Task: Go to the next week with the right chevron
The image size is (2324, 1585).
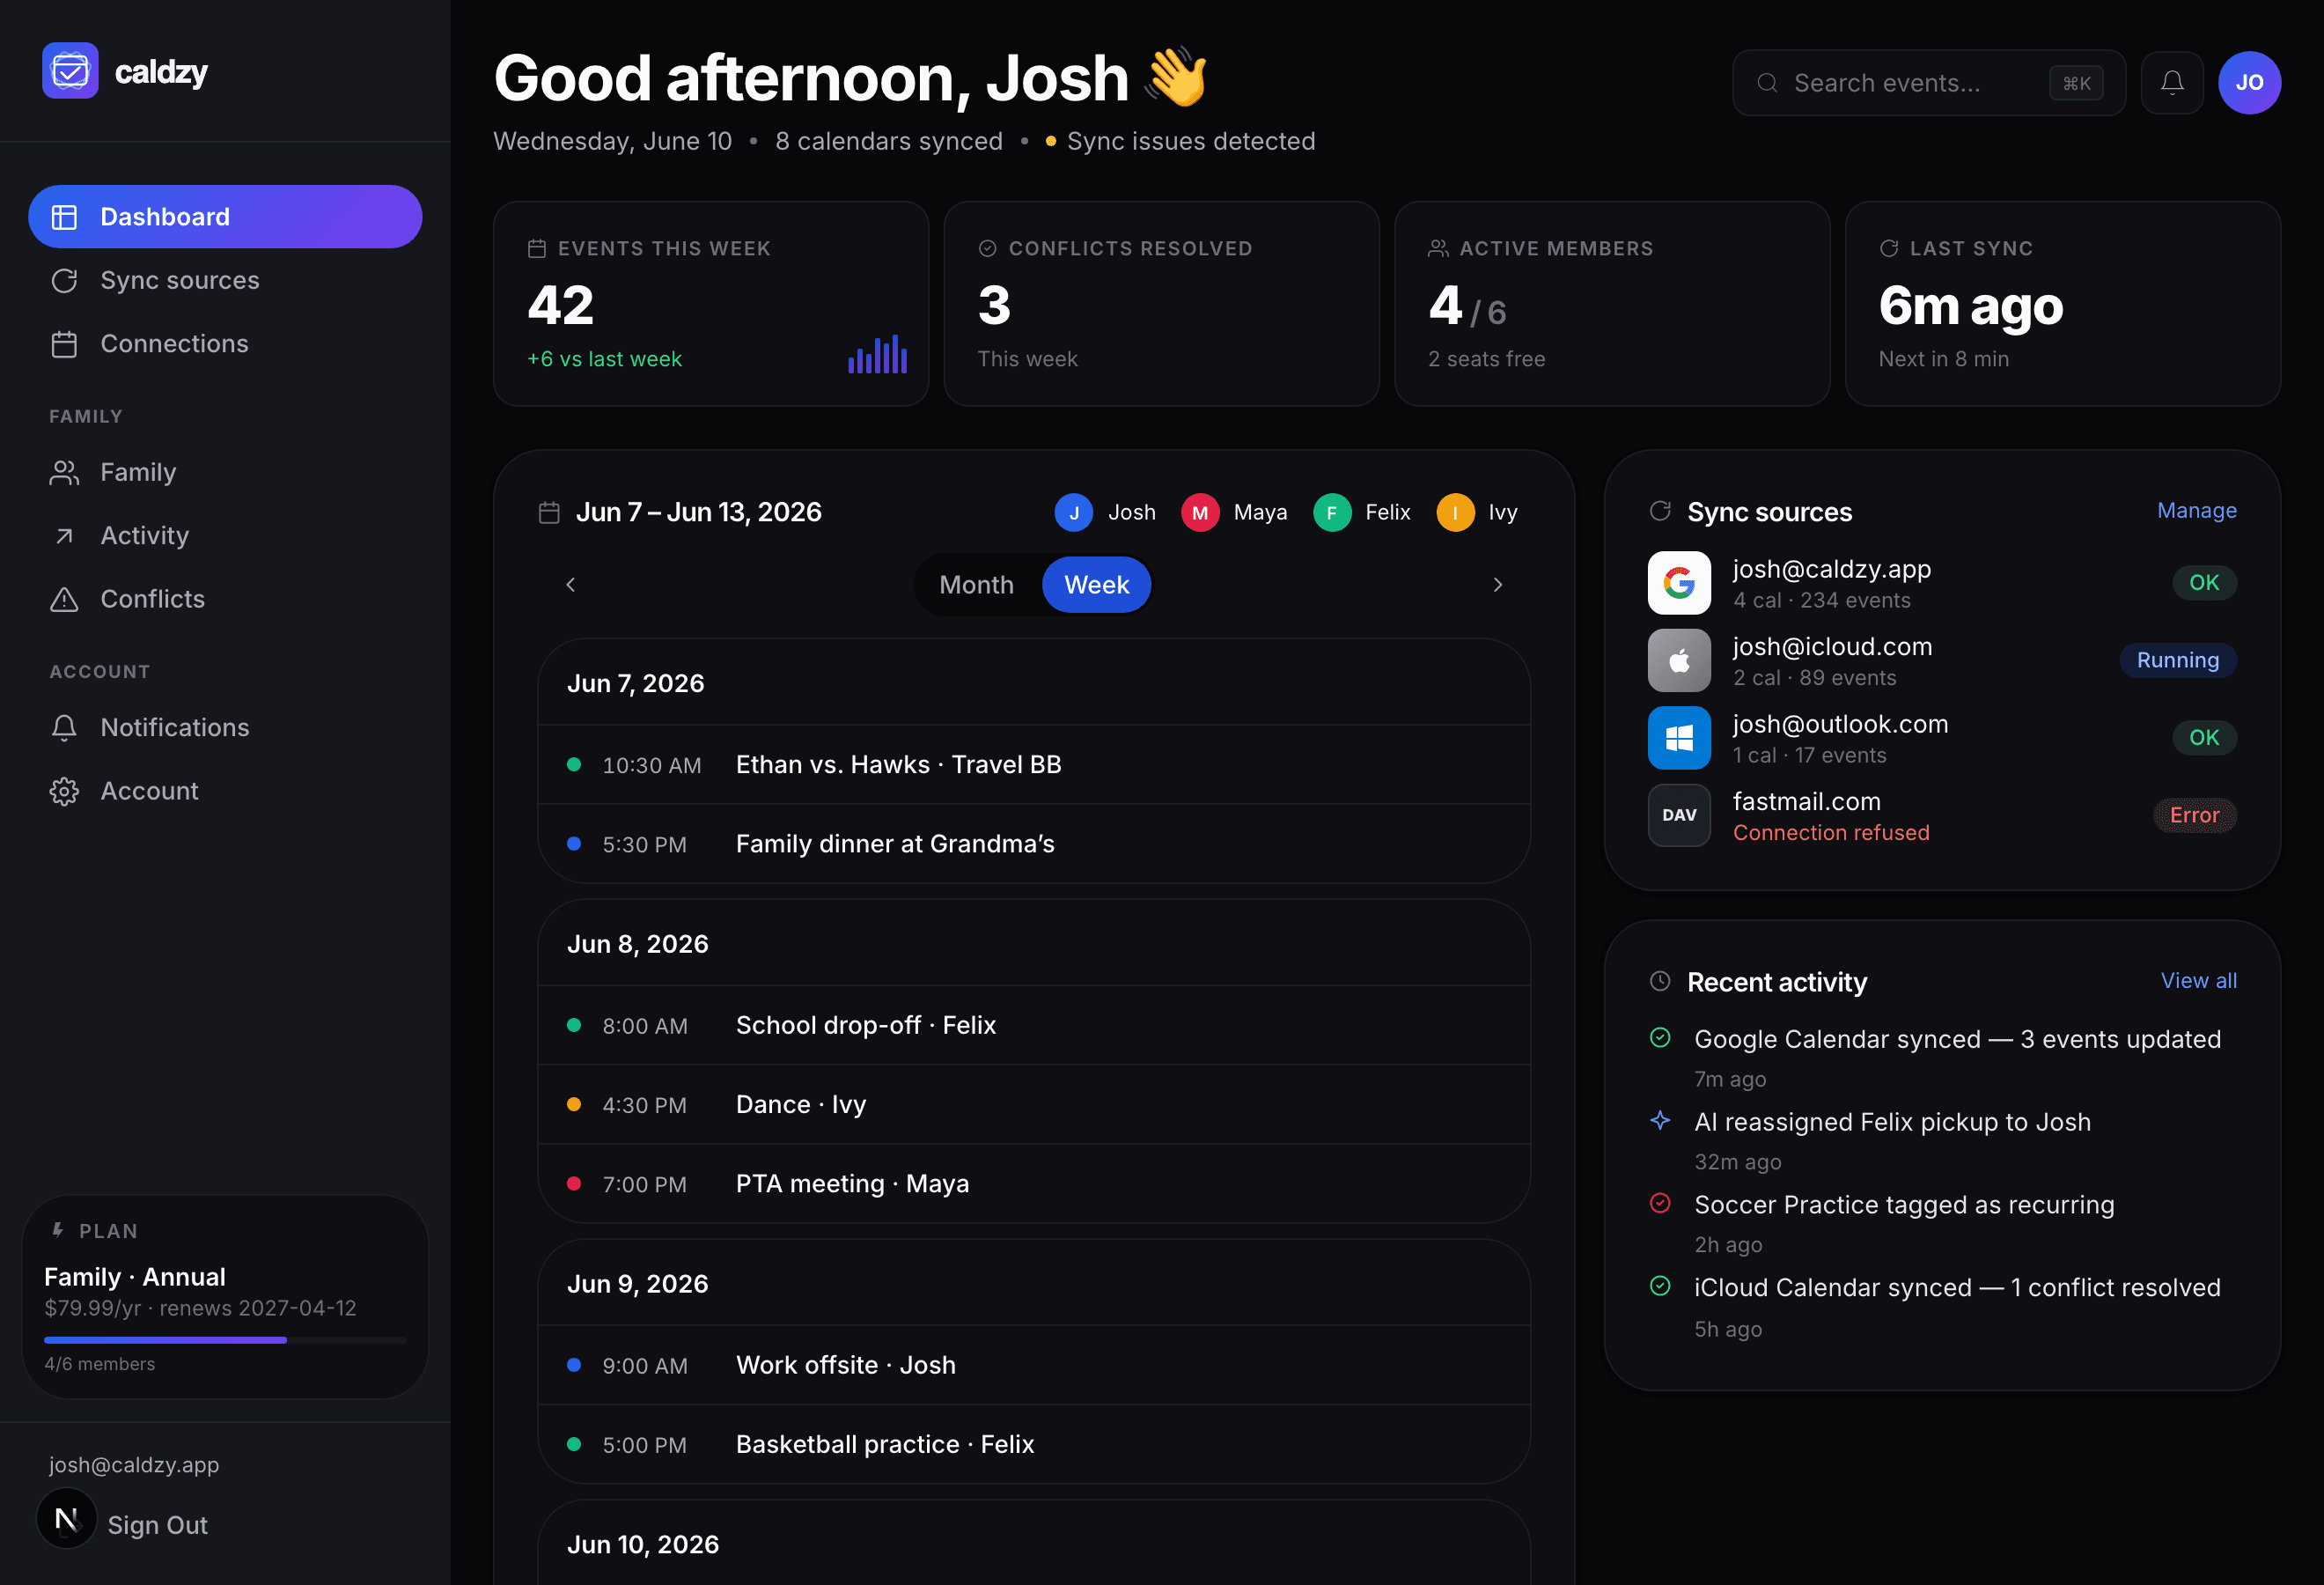Action: [x=1497, y=585]
